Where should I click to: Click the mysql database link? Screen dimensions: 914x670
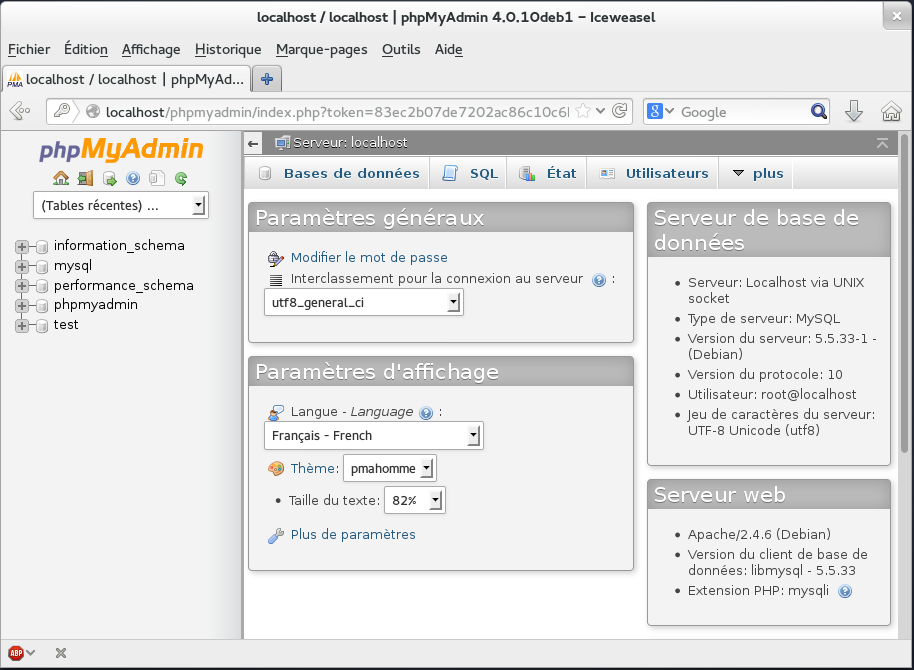coord(73,266)
